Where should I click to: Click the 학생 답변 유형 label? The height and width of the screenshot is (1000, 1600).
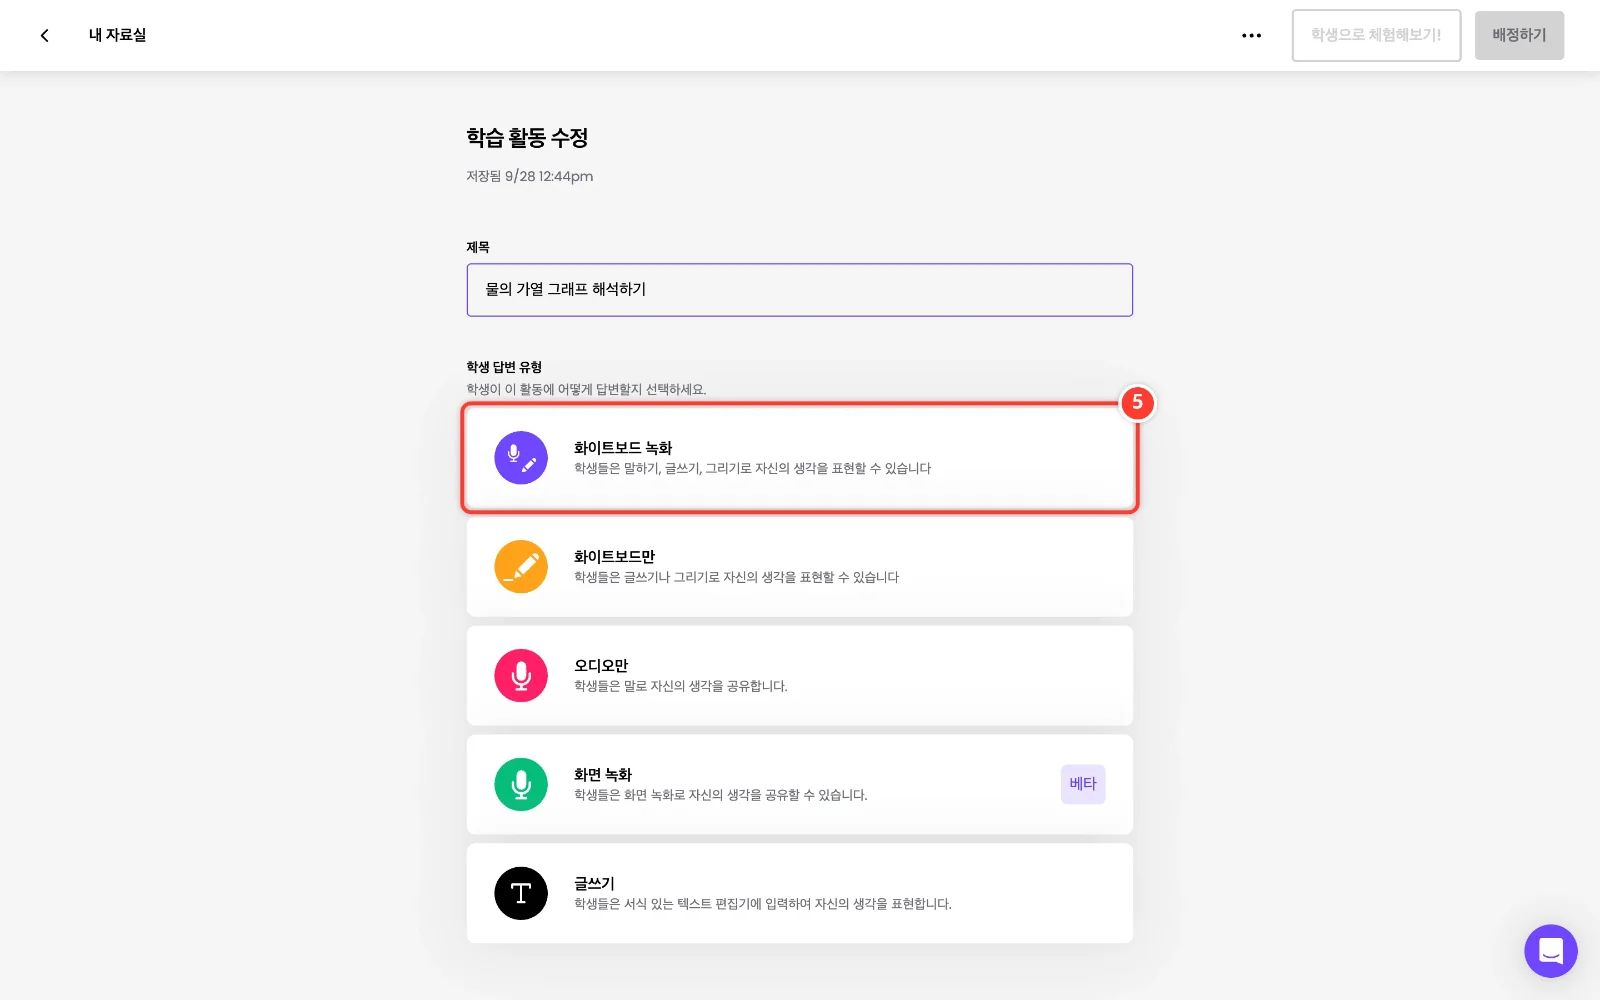pos(504,367)
